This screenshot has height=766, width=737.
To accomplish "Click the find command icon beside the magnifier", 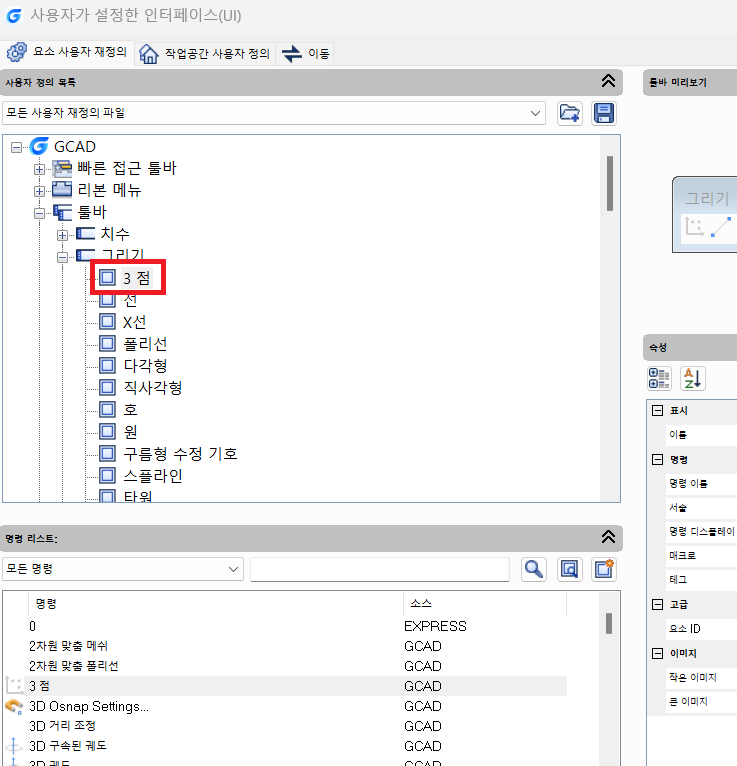I will [x=569, y=569].
